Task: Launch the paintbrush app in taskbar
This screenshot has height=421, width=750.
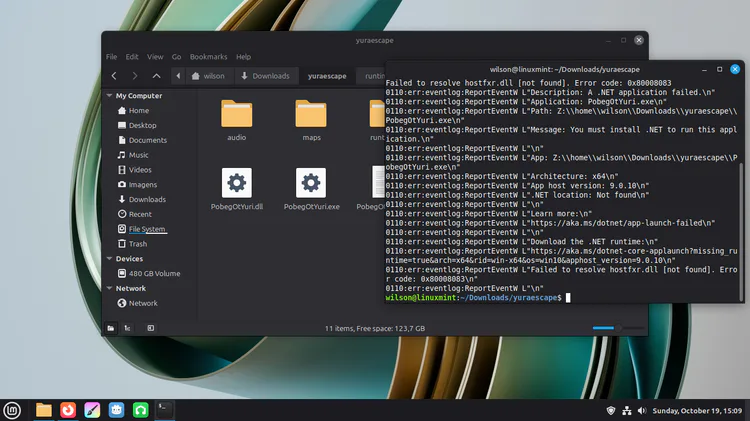Action: [x=92, y=410]
